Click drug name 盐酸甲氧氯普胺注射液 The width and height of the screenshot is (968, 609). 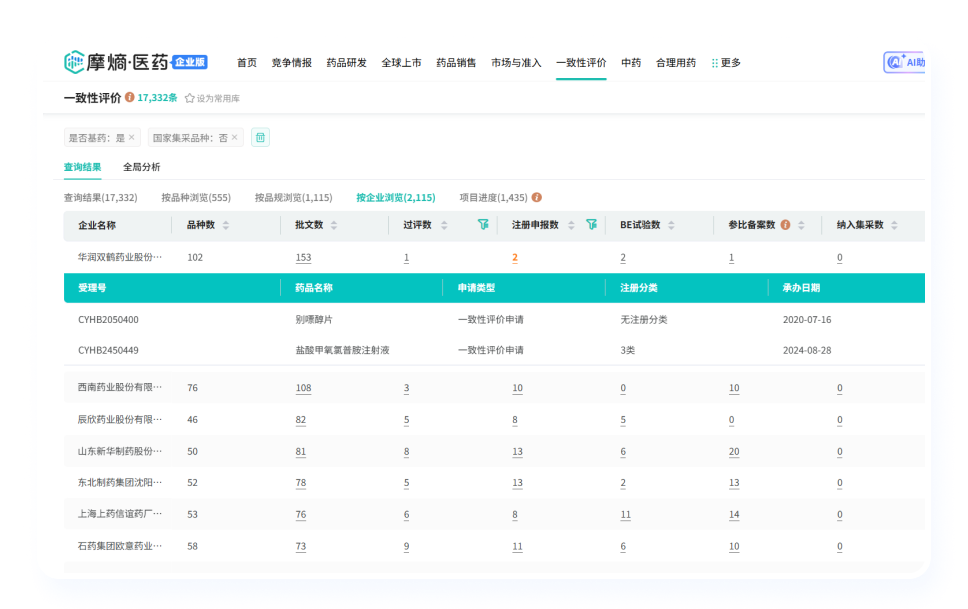coord(342,350)
